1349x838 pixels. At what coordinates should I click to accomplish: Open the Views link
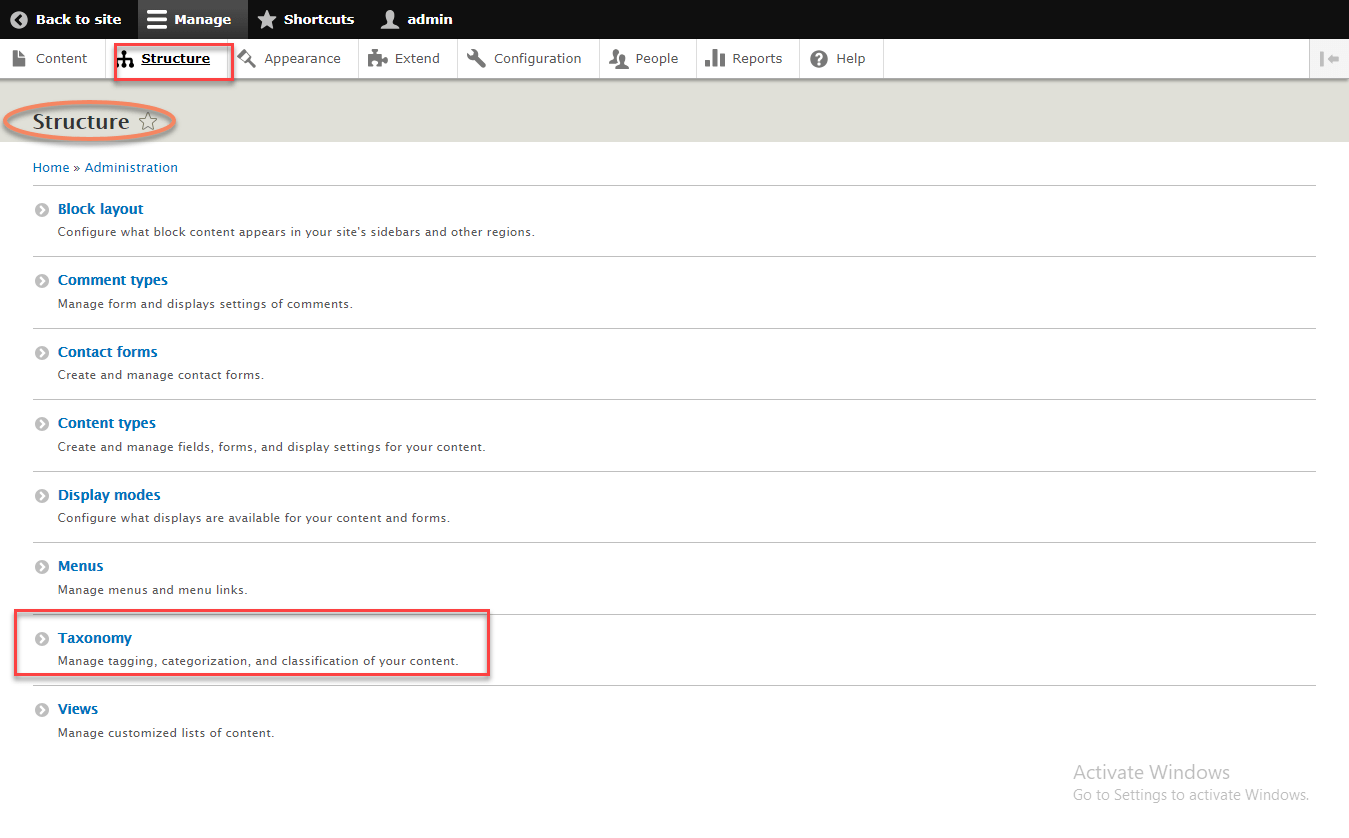pos(78,709)
